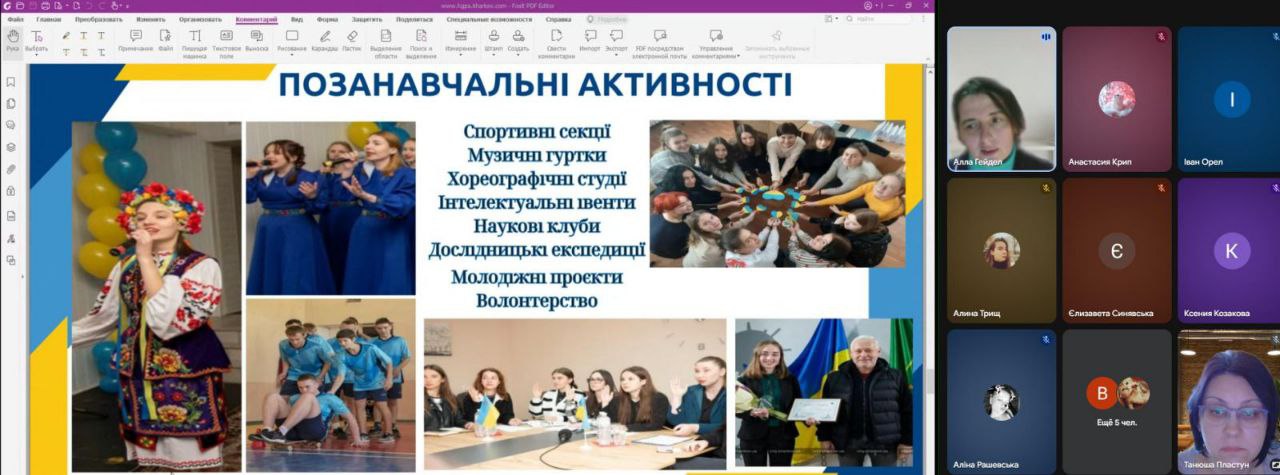The image size is (1280, 475).
Task: Select the Eraser (Ластик) tool
Action: pos(351,40)
